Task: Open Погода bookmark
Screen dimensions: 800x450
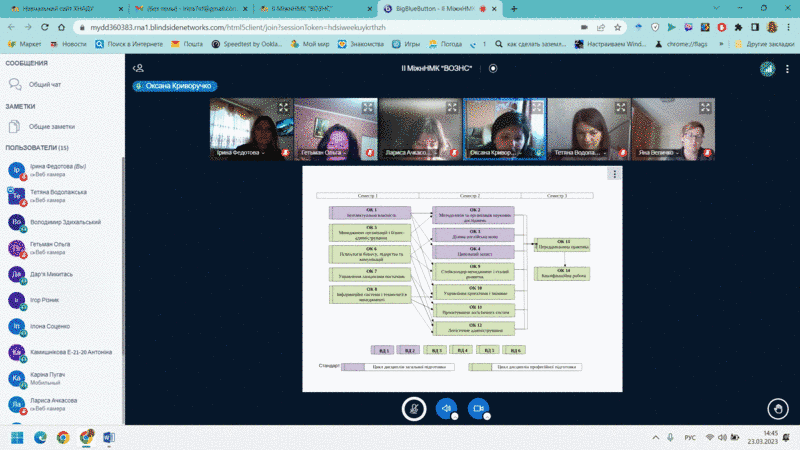Action: click(445, 44)
